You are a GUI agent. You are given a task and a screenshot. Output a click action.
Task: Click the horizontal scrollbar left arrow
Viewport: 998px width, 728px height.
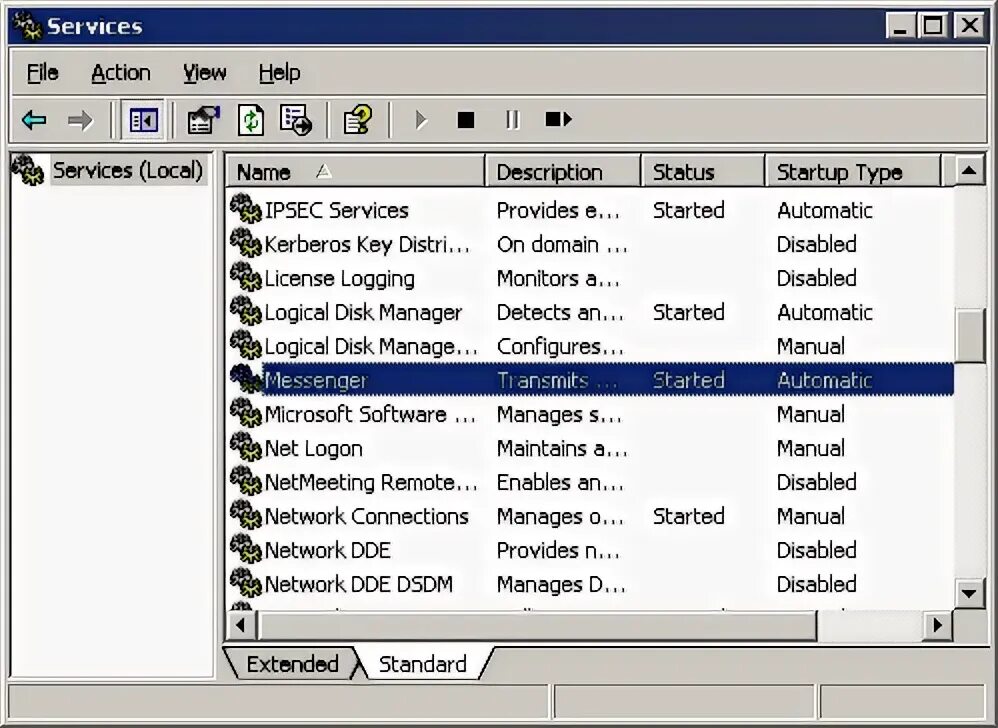pyautogui.click(x=241, y=626)
